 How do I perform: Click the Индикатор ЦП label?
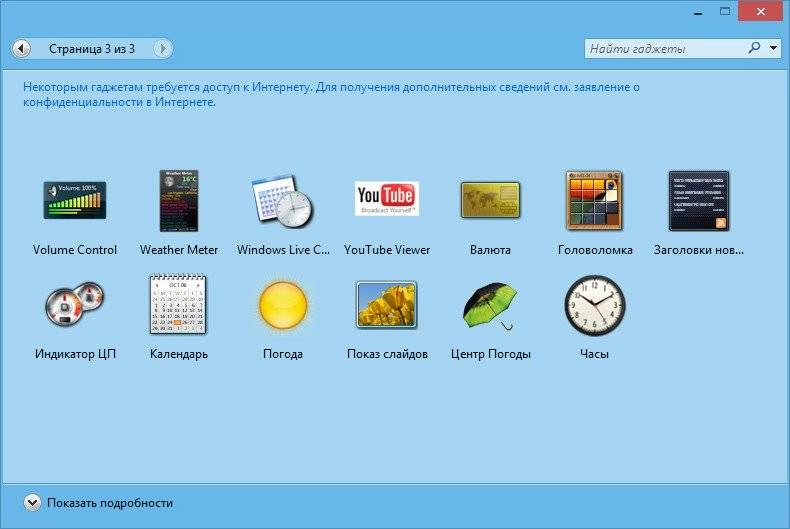(75, 354)
